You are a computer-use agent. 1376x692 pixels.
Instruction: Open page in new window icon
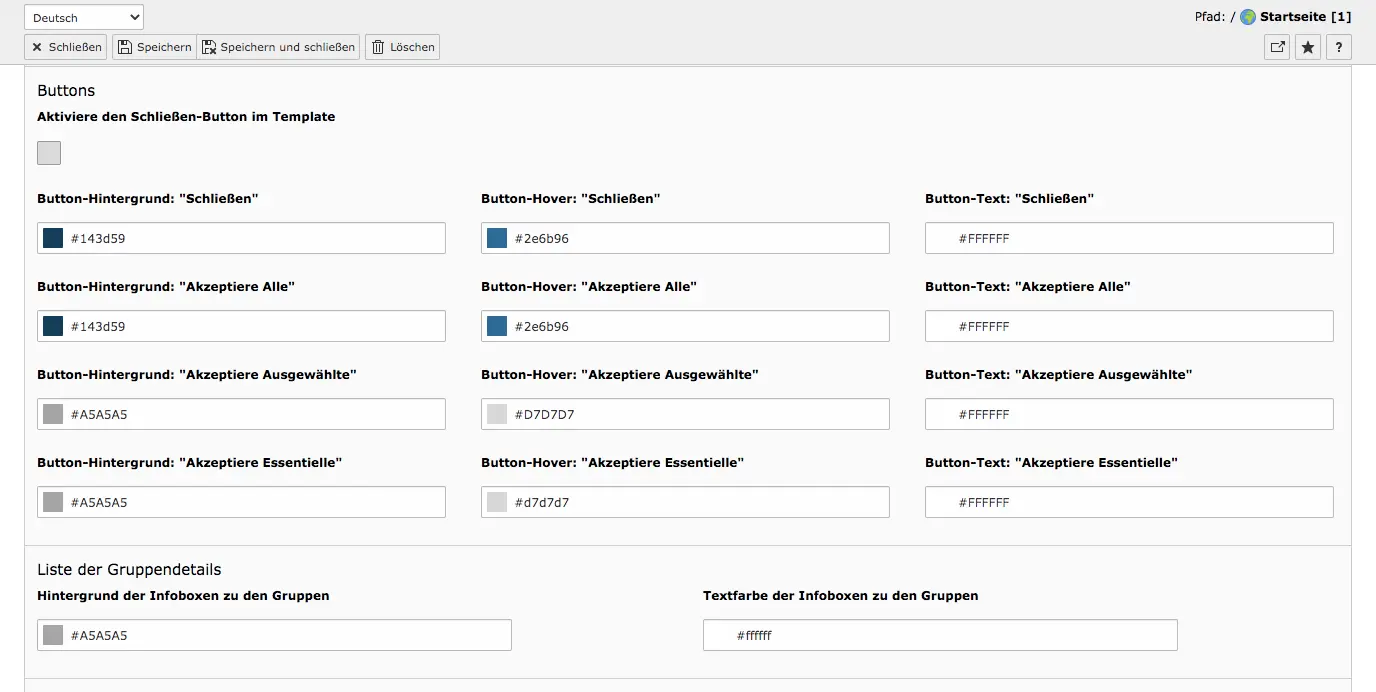click(1277, 47)
